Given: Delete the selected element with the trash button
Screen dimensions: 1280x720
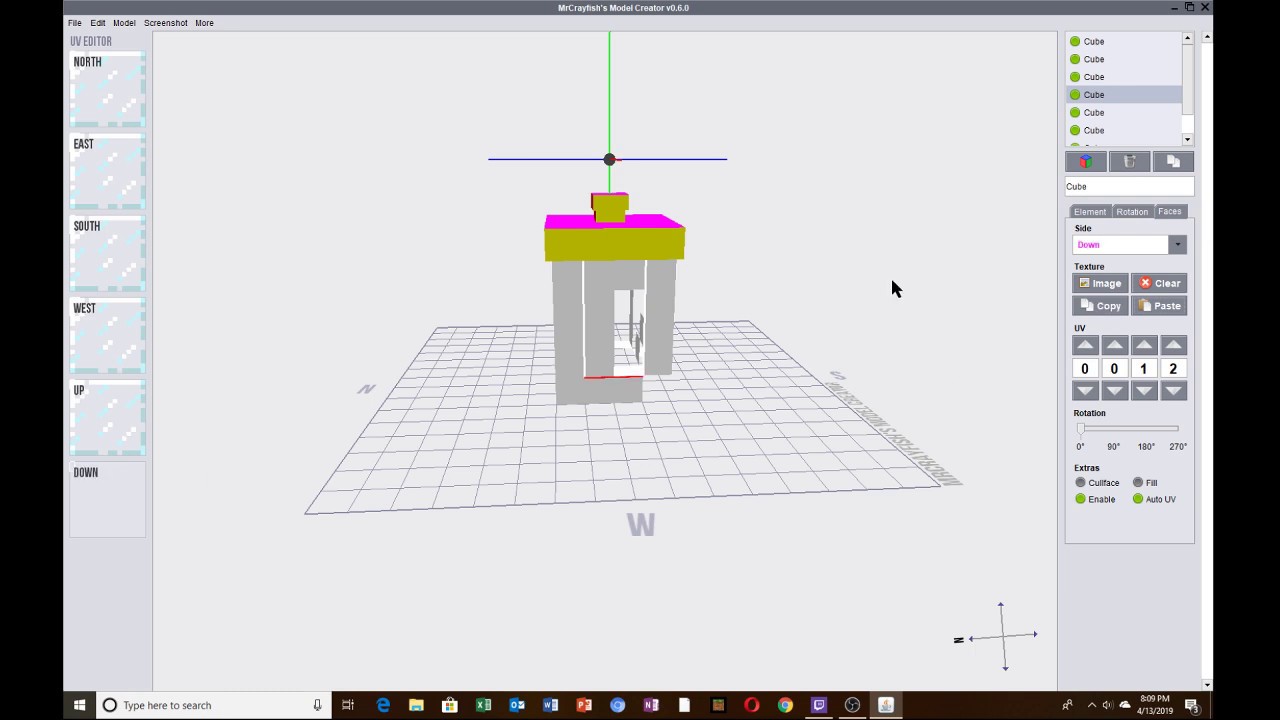Looking at the screenshot, I should click(x=1129, y=162).
